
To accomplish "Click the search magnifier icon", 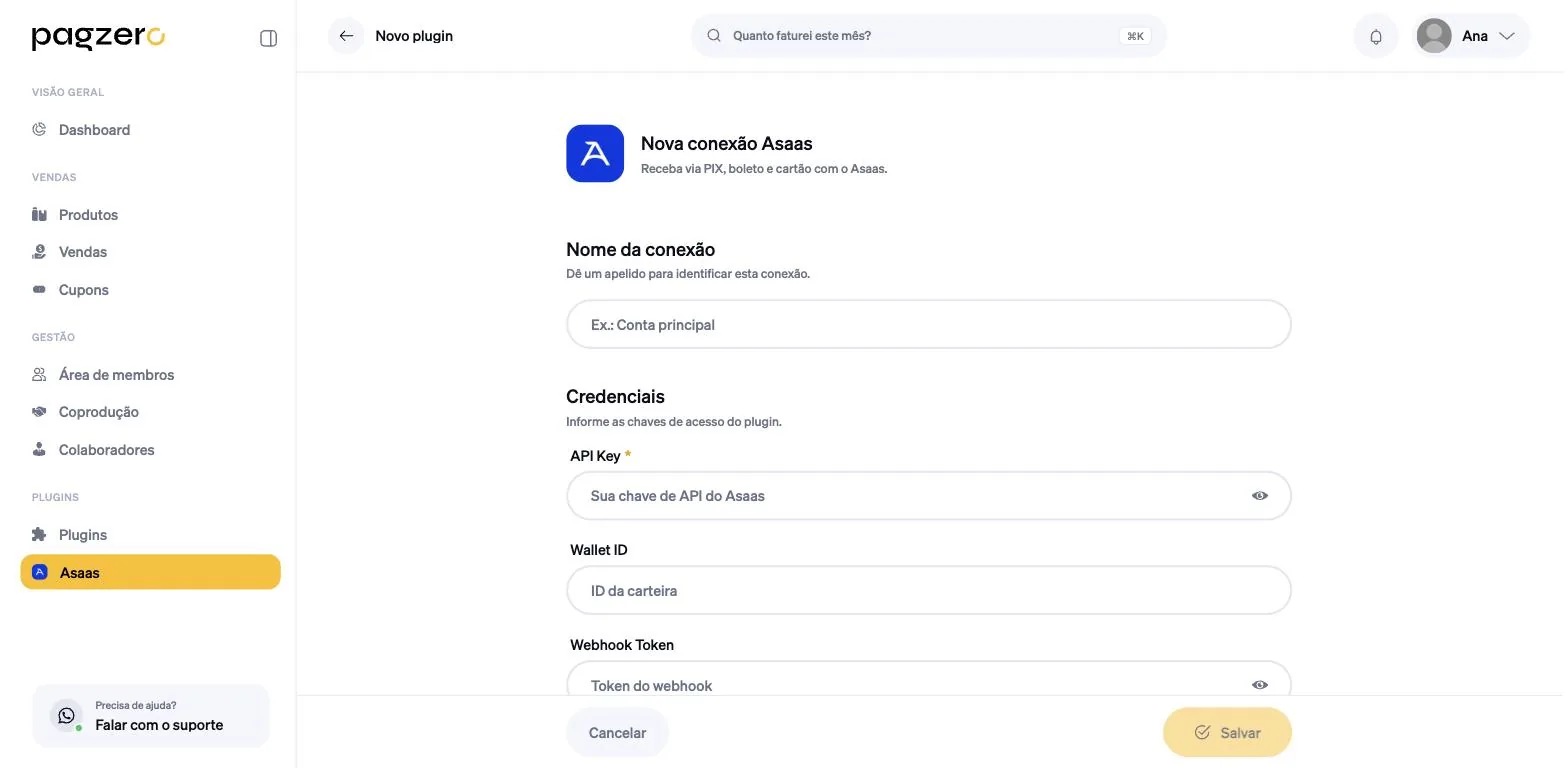I will (714, 35).
